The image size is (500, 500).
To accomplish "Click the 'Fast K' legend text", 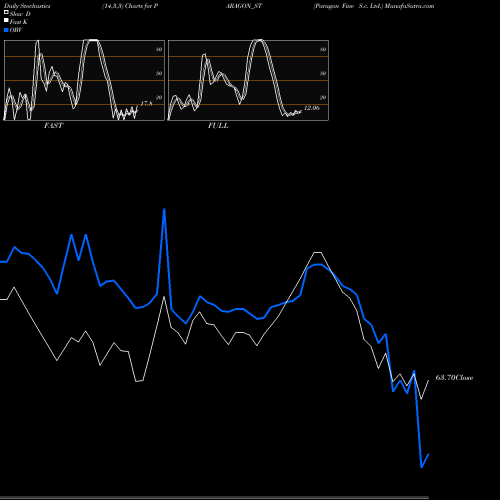I will click(19, 22).
